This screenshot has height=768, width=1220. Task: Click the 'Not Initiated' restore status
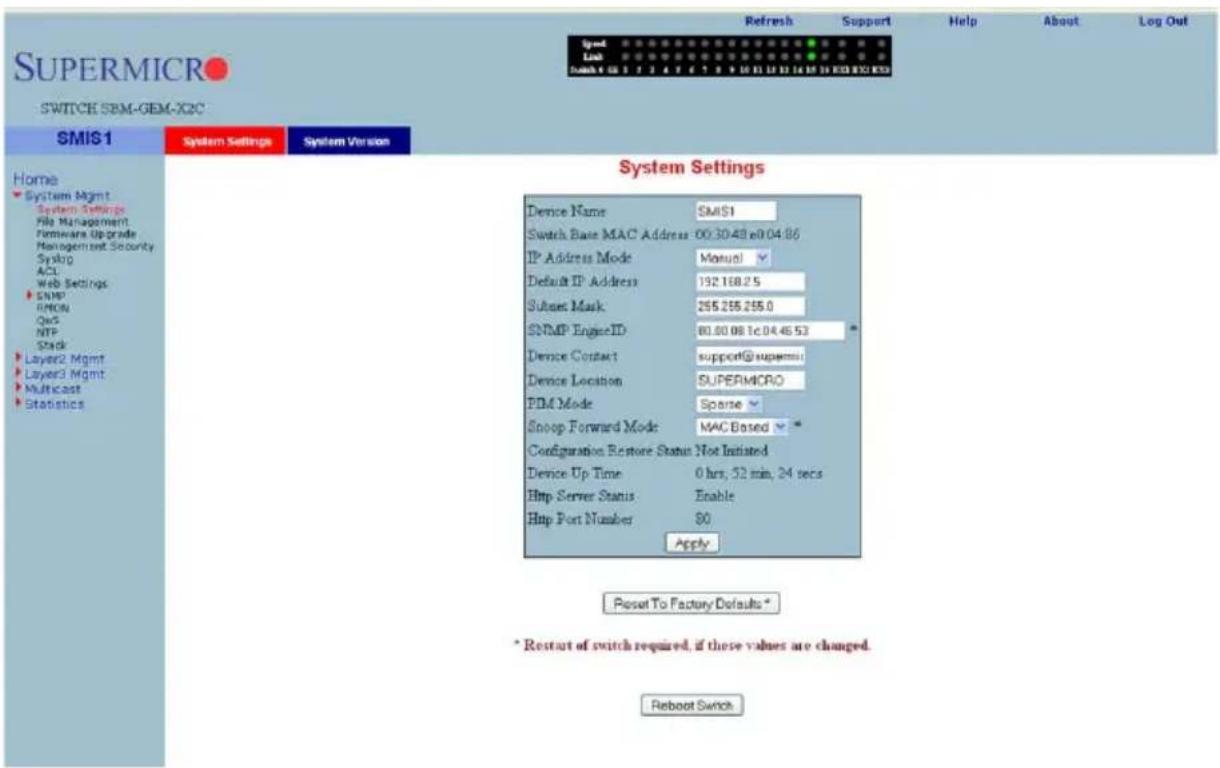(731, 450)
